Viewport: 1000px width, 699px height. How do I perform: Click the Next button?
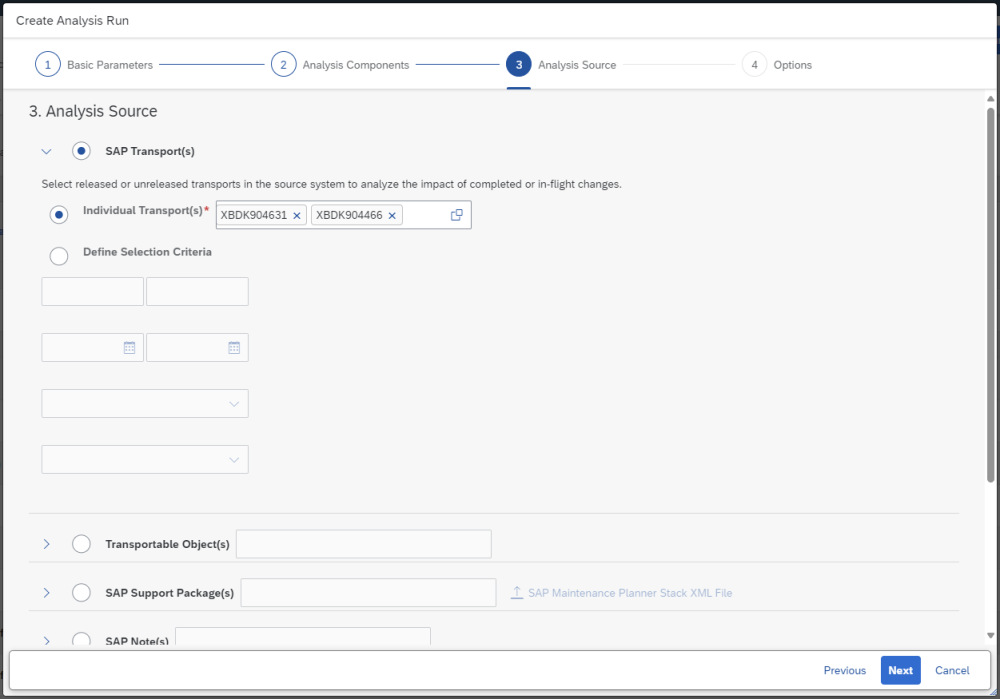[900, 670]
